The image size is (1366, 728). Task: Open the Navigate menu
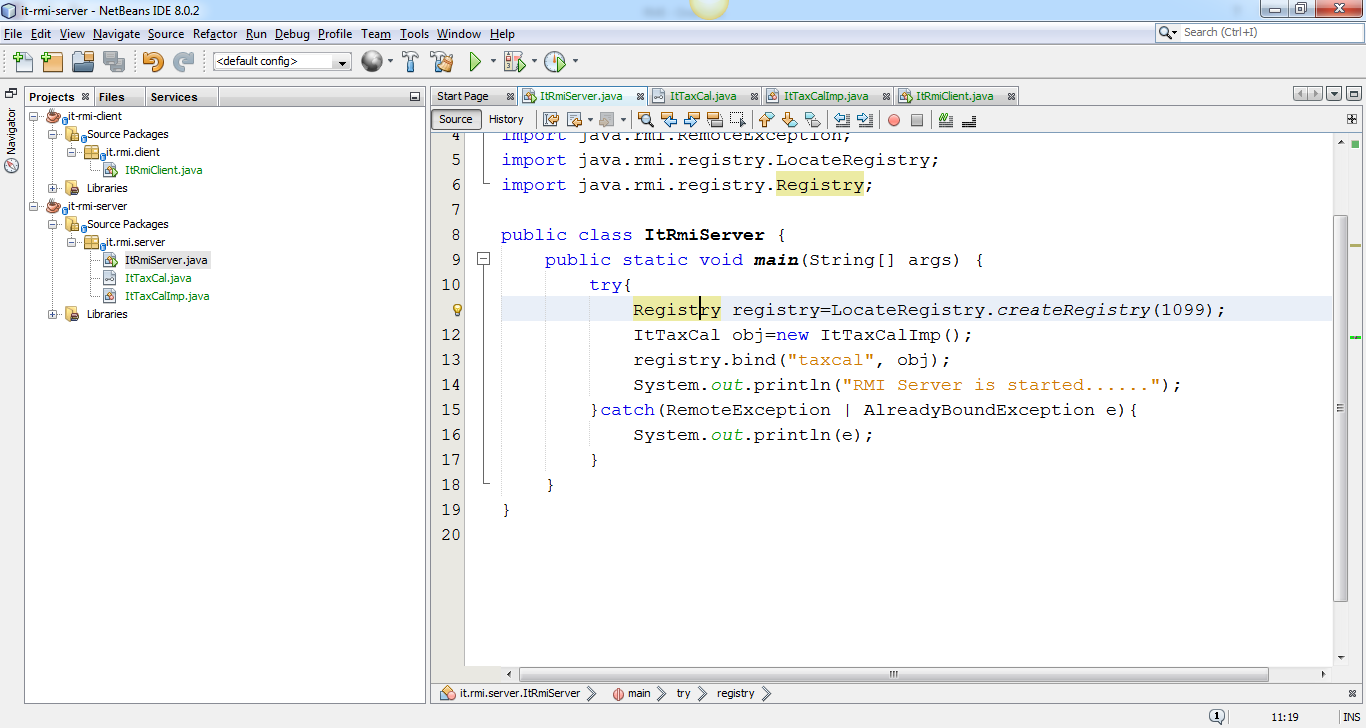coord(117,34)
